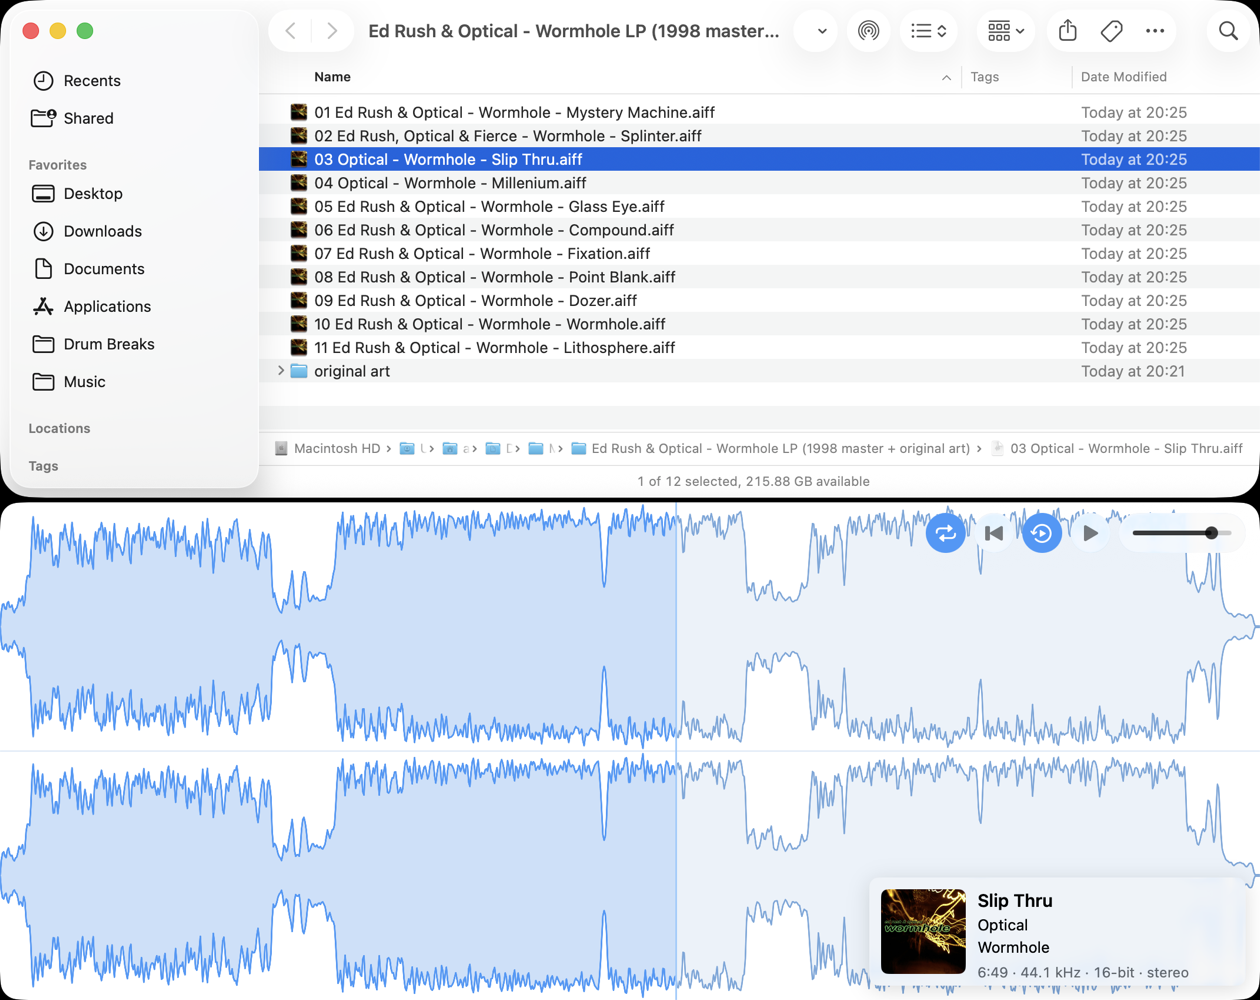Click the Wormhole LP folder in path bar
1260x1000 pixels.
coord(770,449)
